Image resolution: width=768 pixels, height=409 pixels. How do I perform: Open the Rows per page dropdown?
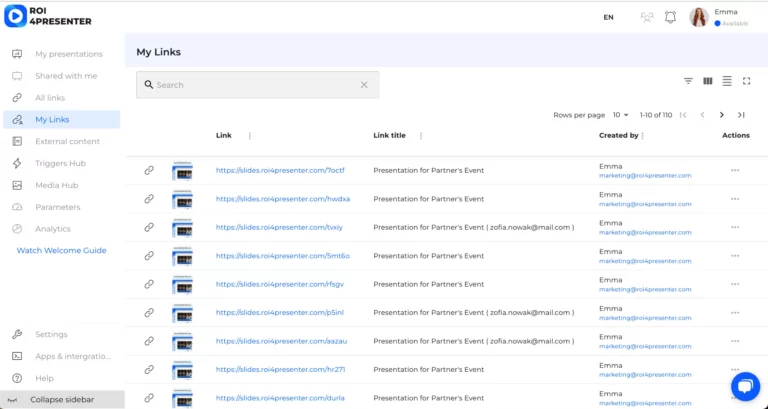(x=621, y=115)
